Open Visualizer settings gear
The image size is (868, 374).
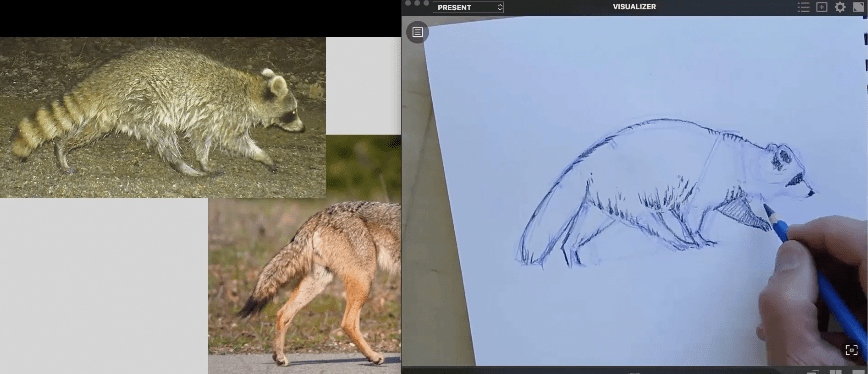[x=840, y=7]
